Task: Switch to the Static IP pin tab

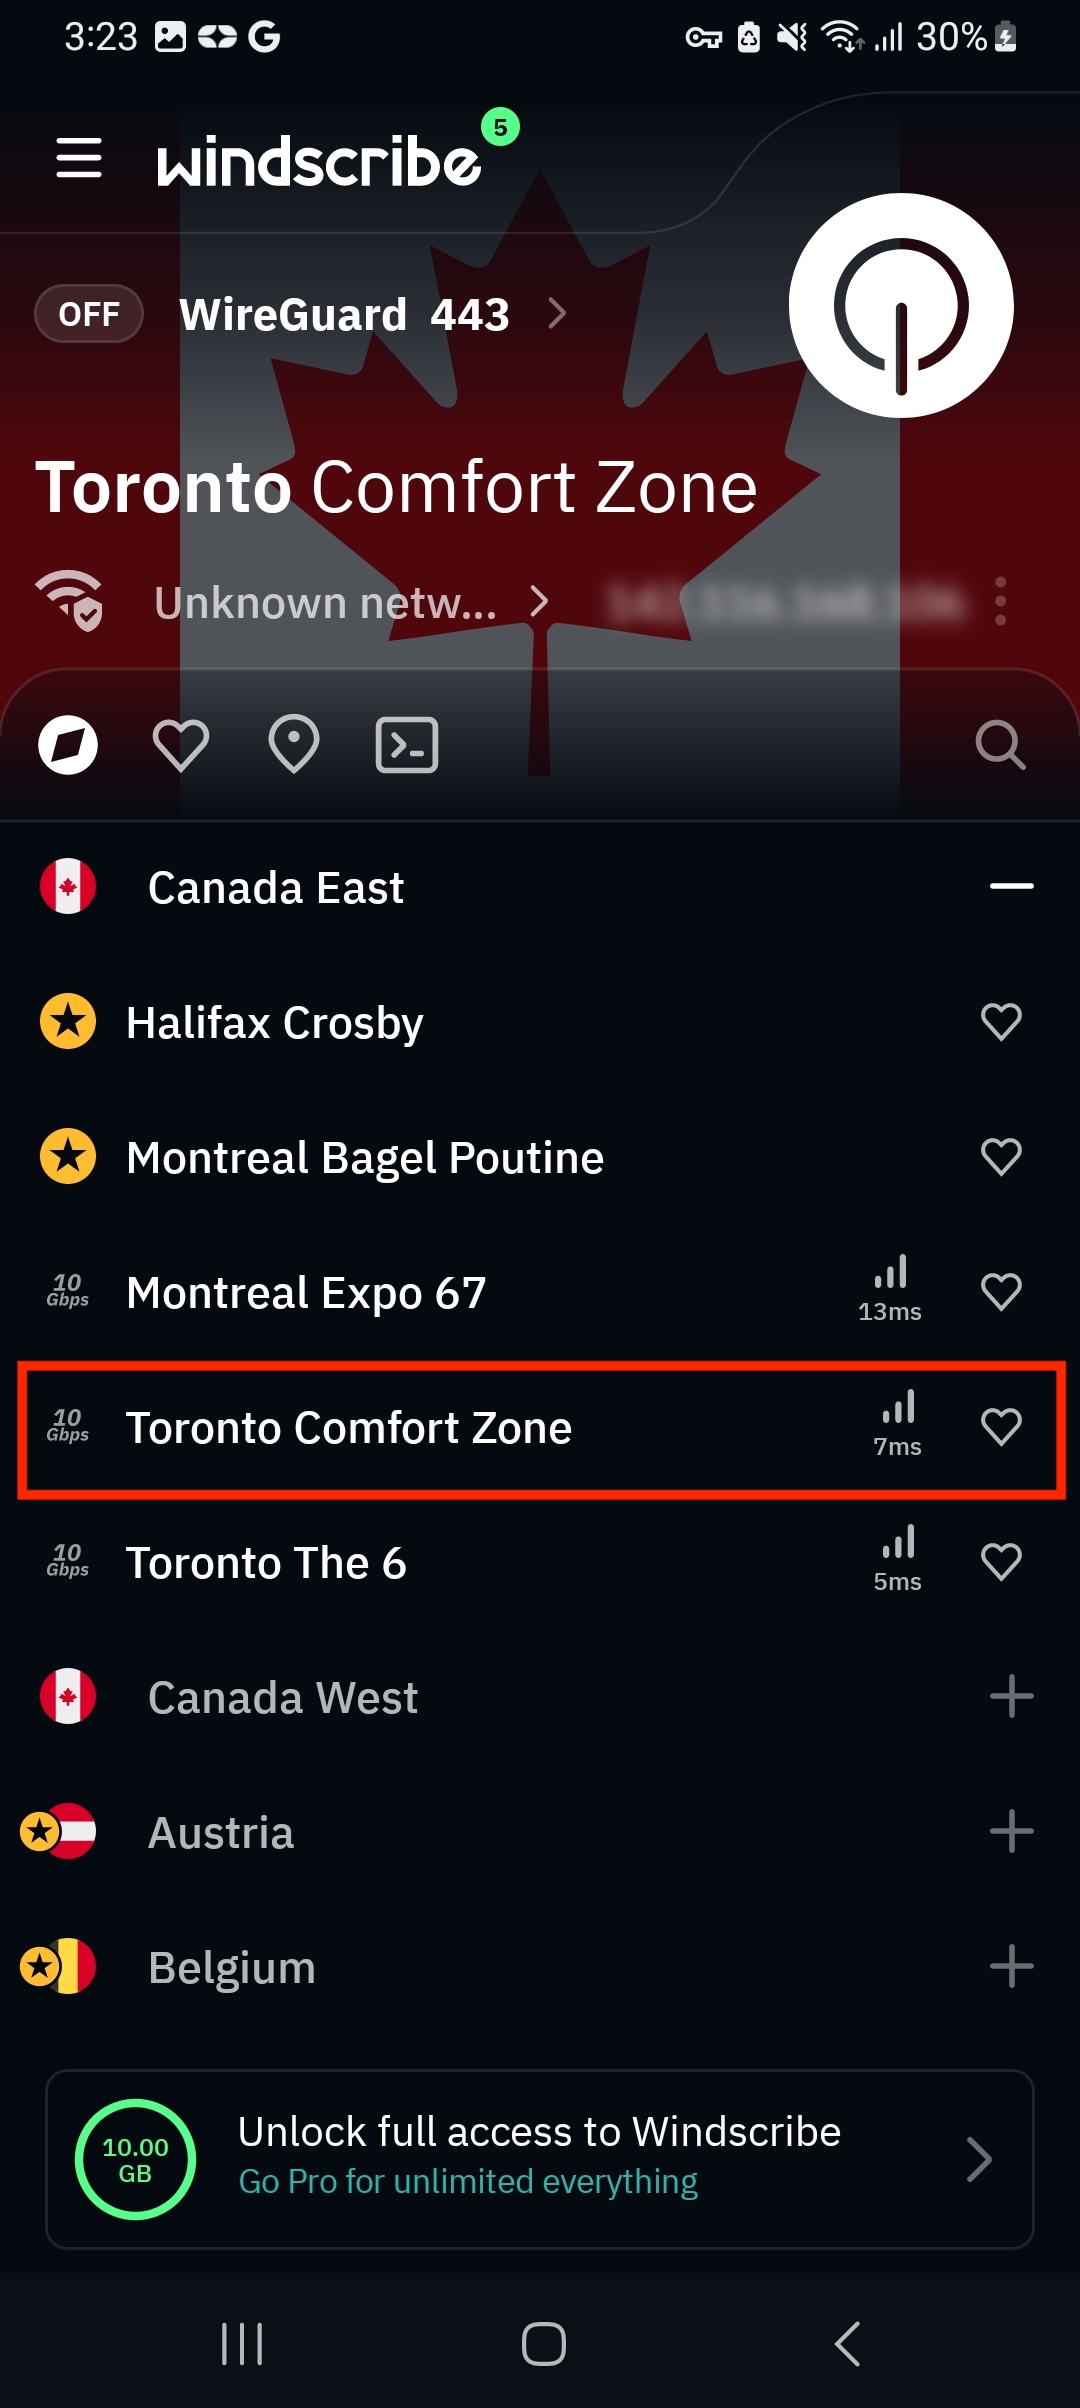Action: [x=294, y=745]
